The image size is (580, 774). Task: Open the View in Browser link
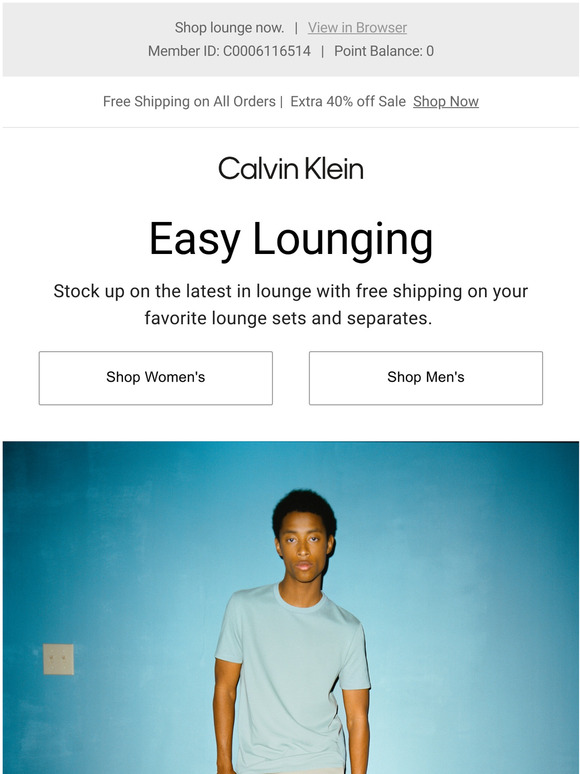pos(357,28)
